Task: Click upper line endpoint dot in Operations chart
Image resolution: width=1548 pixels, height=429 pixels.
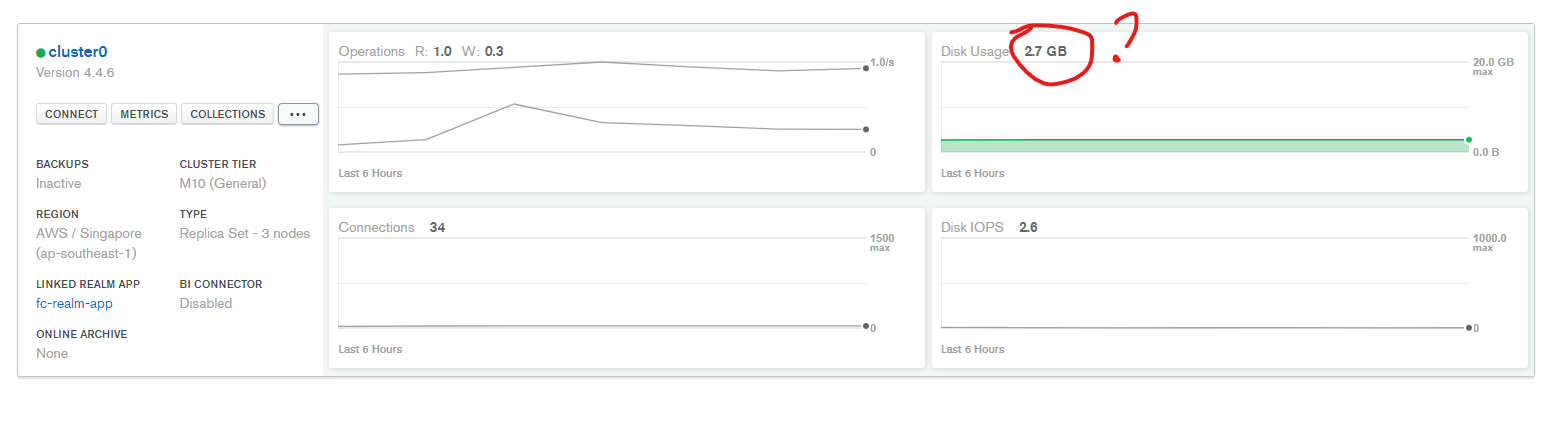Action: [866, 68]
